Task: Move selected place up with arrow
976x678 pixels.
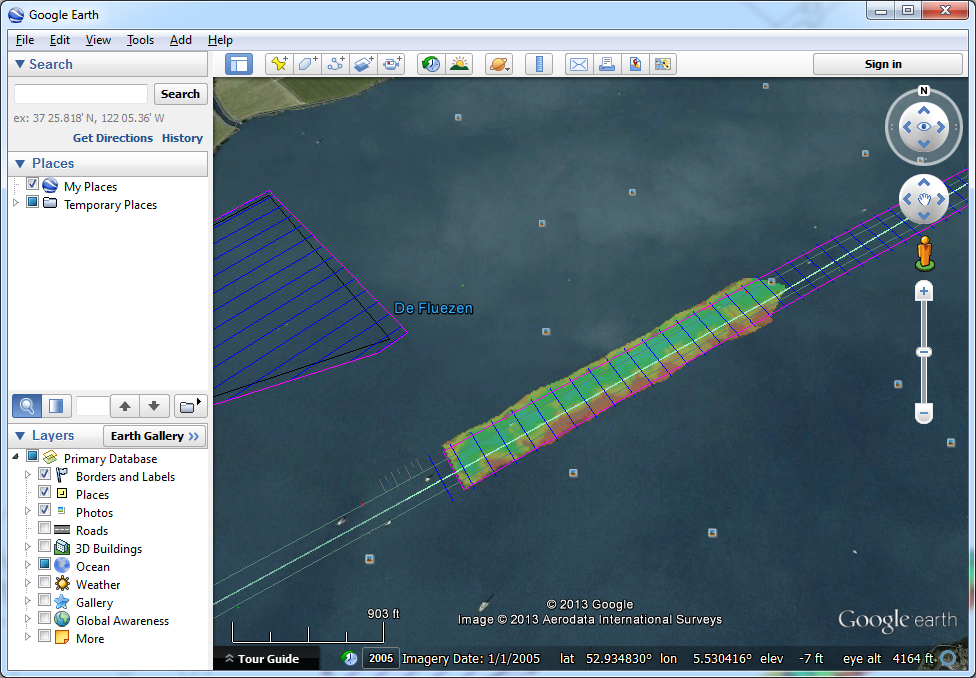Action: click(x=125, y=407)
